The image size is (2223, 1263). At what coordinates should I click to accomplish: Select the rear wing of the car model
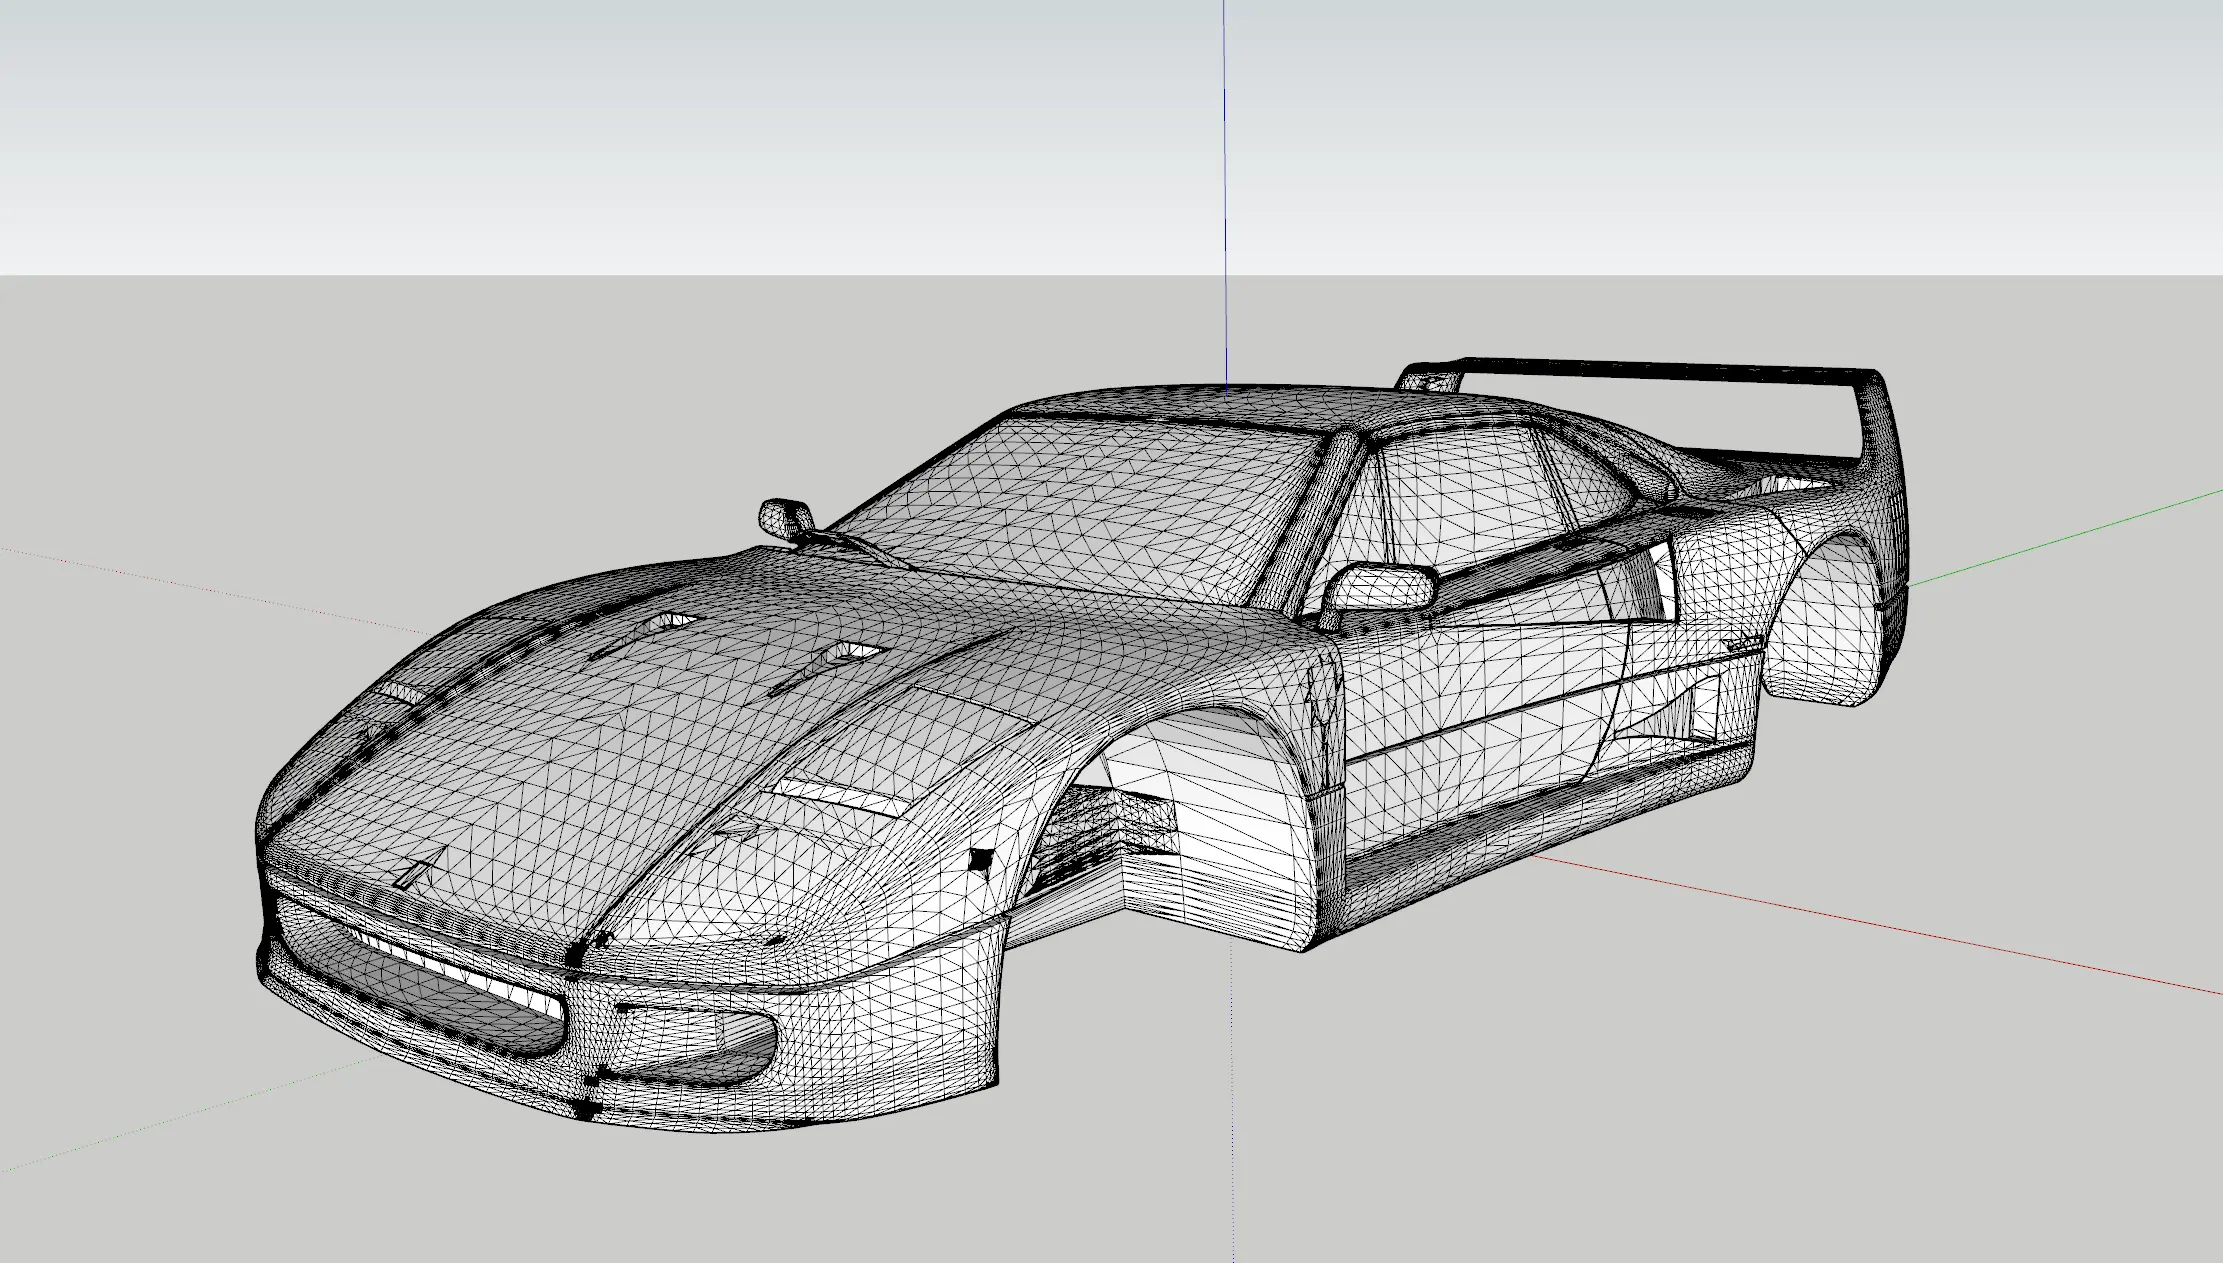[1660, 372]
